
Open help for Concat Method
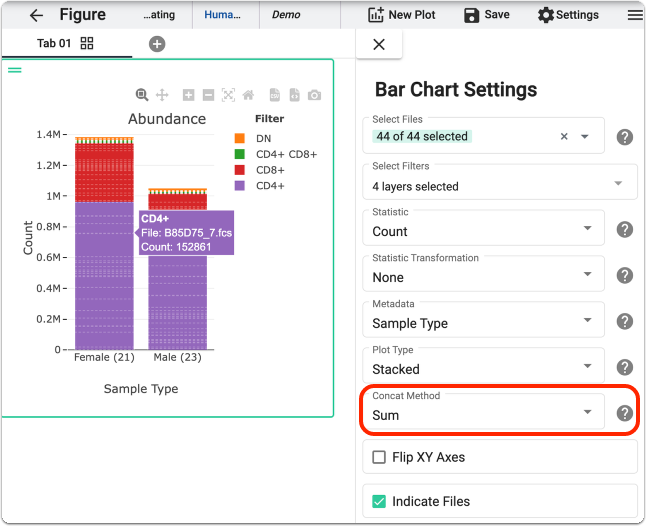point(625,413)
